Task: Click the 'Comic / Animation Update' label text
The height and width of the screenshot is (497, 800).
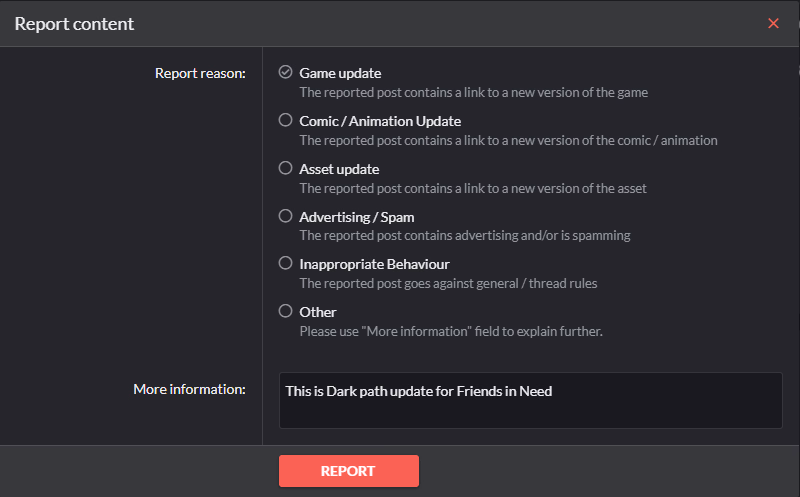Action: 380,121
